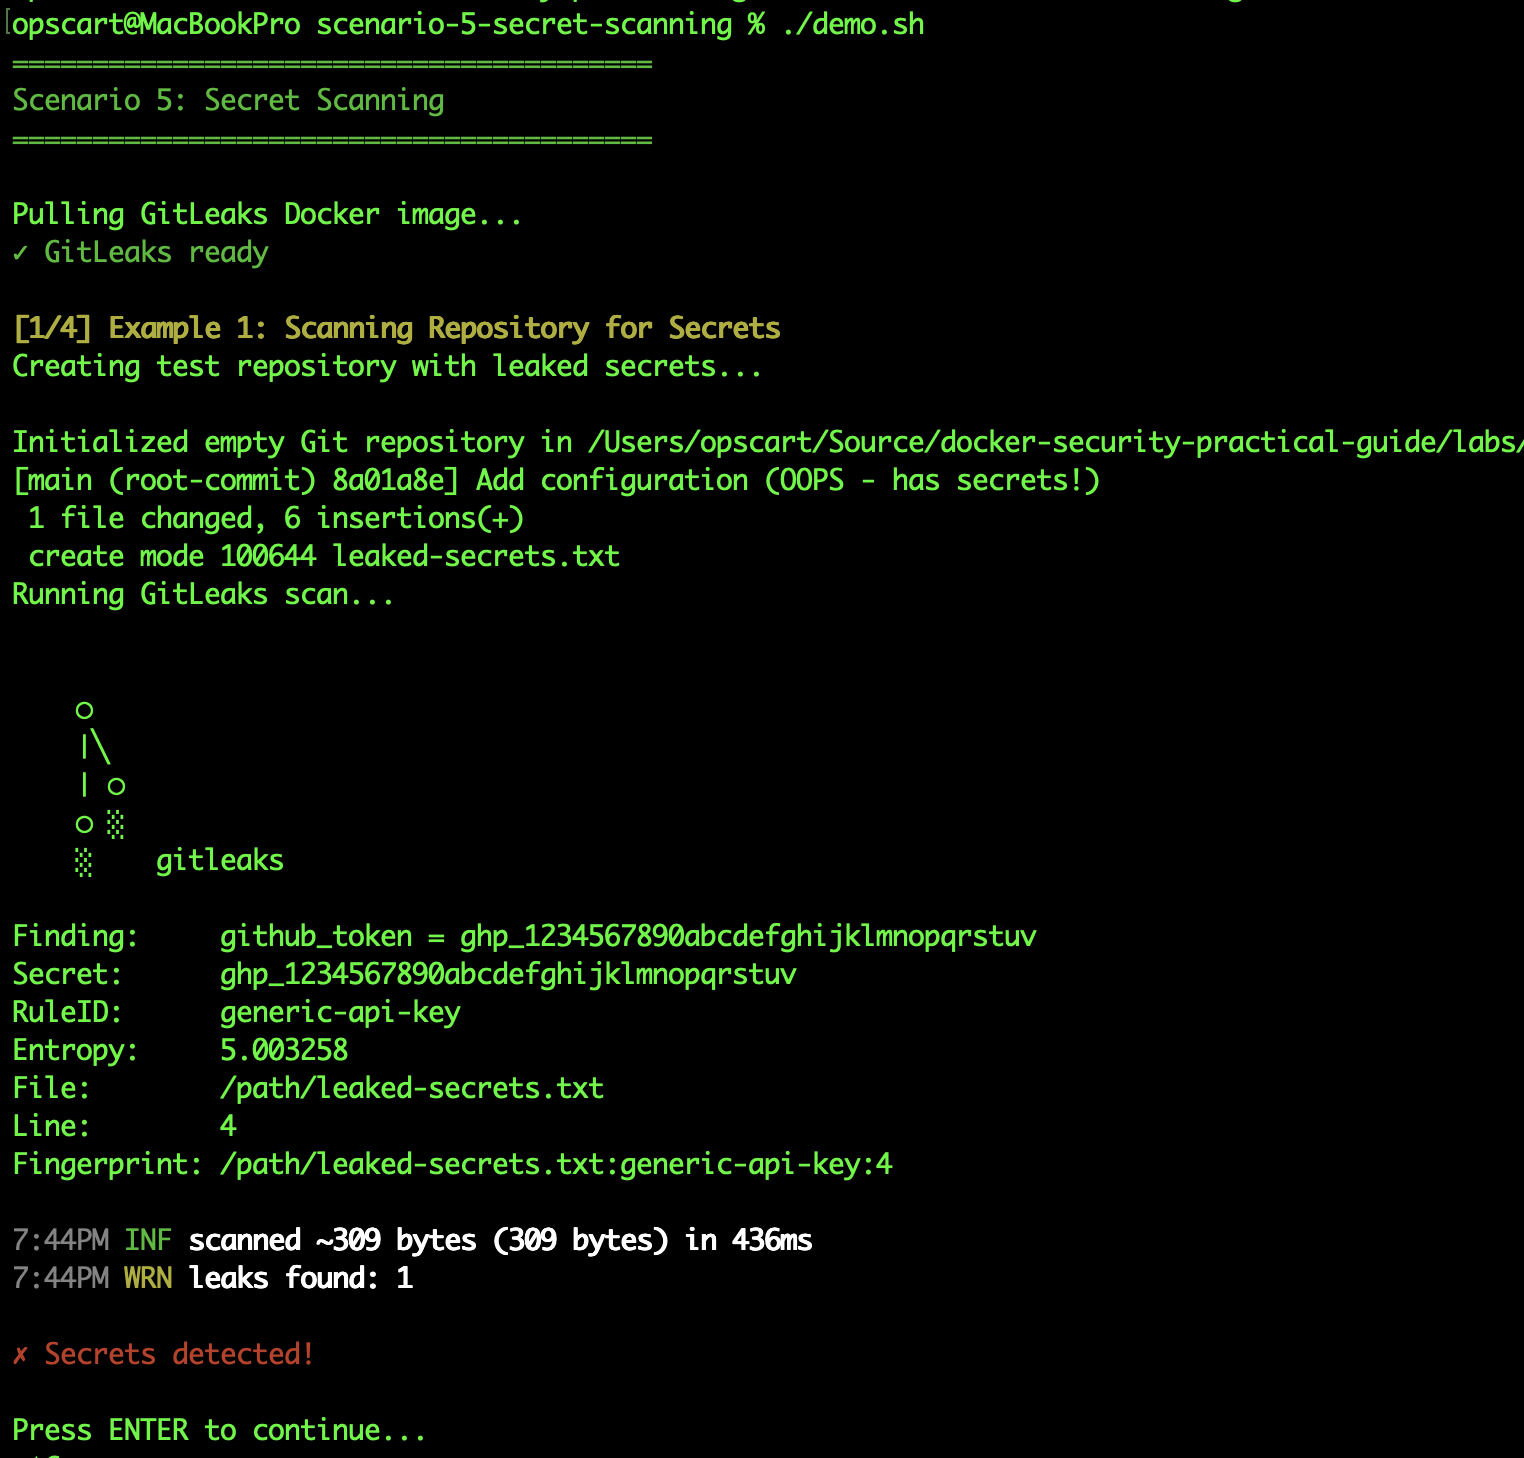This screenshot has height=1458, width=1524.
Task: Click the finding value 'github_token = ghp_1234567890abcdefghijklmnopqrstuv'
Action: click(628, 936)
